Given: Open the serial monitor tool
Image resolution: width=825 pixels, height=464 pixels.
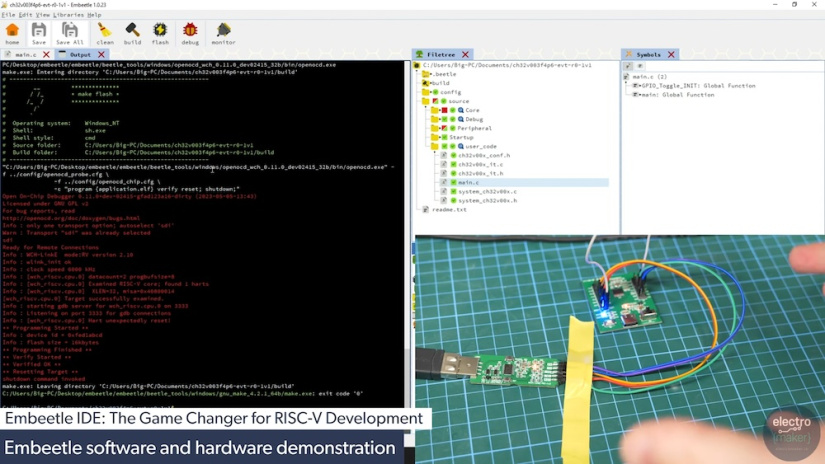Looking at the screenshot, I should 223,33.
